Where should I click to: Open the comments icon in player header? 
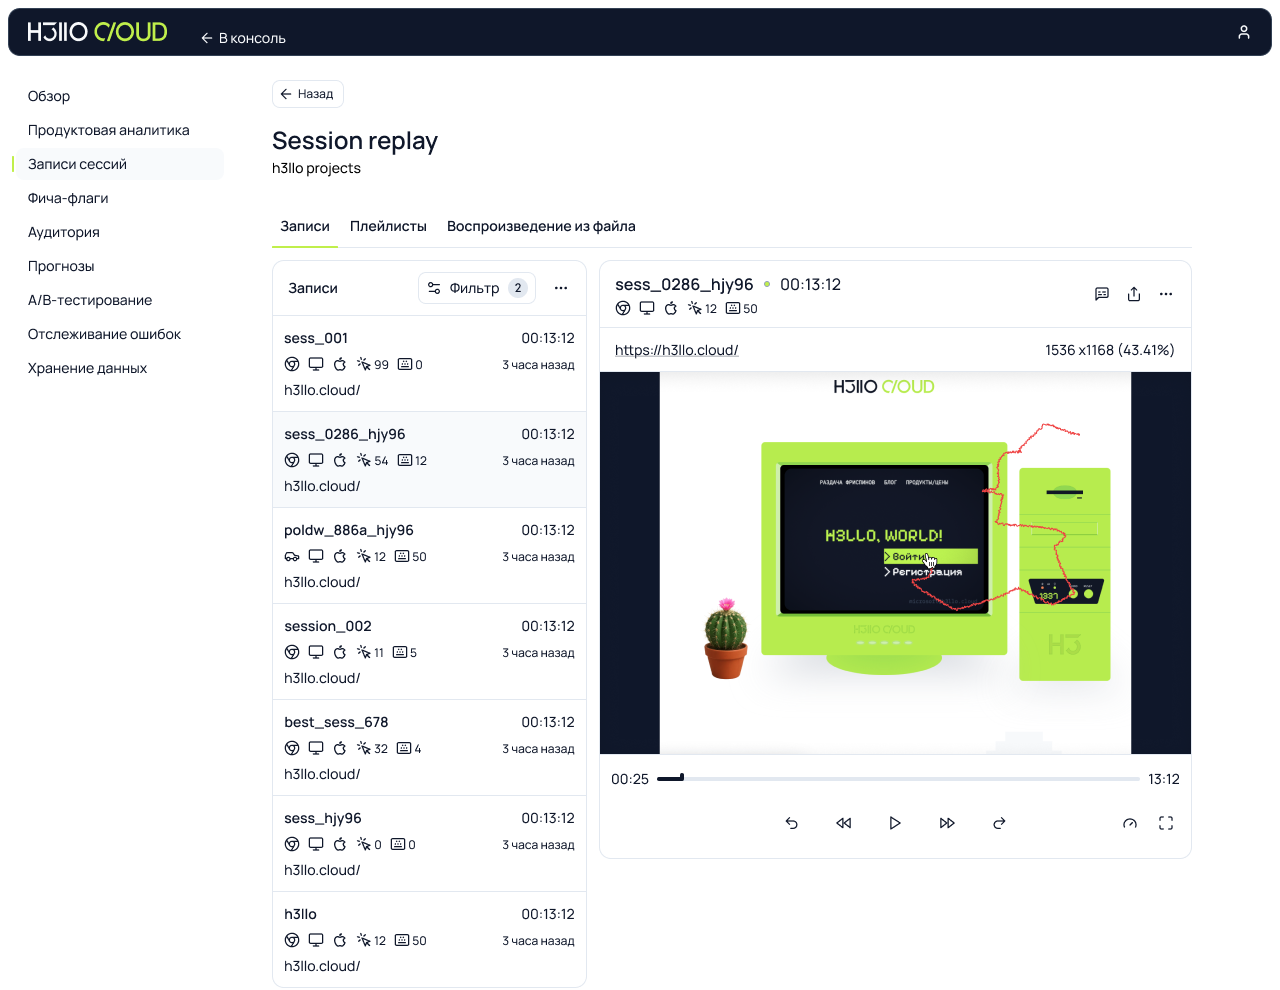coord(1102,294)
